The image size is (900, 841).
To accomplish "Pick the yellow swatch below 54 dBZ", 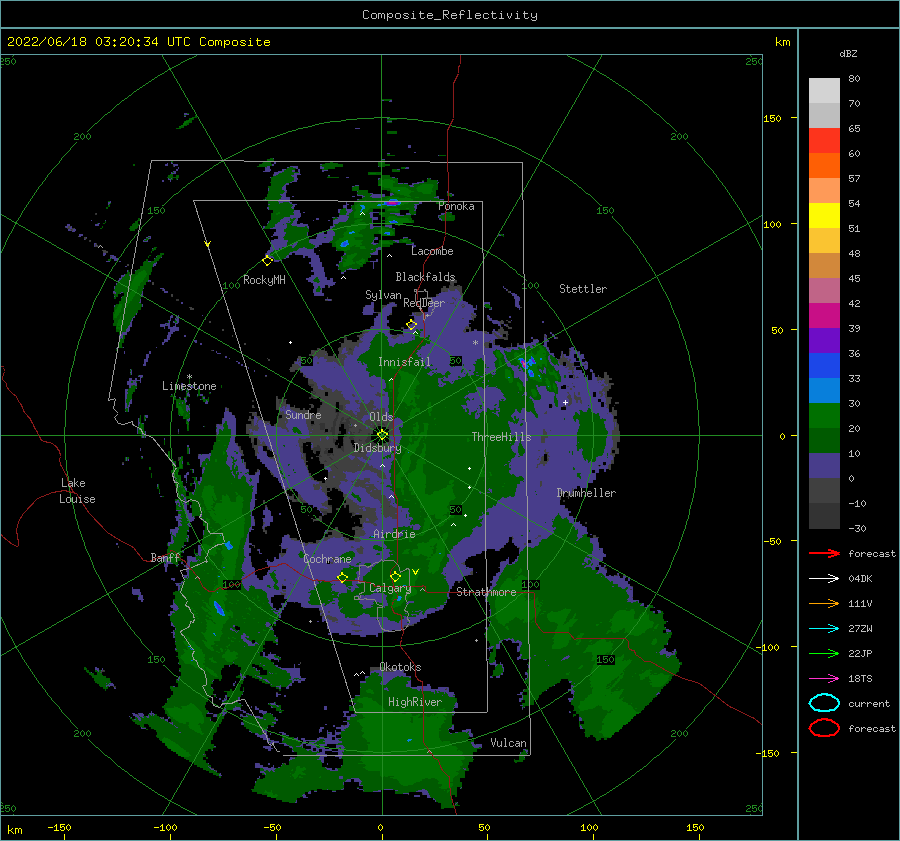I will point(824,215).
